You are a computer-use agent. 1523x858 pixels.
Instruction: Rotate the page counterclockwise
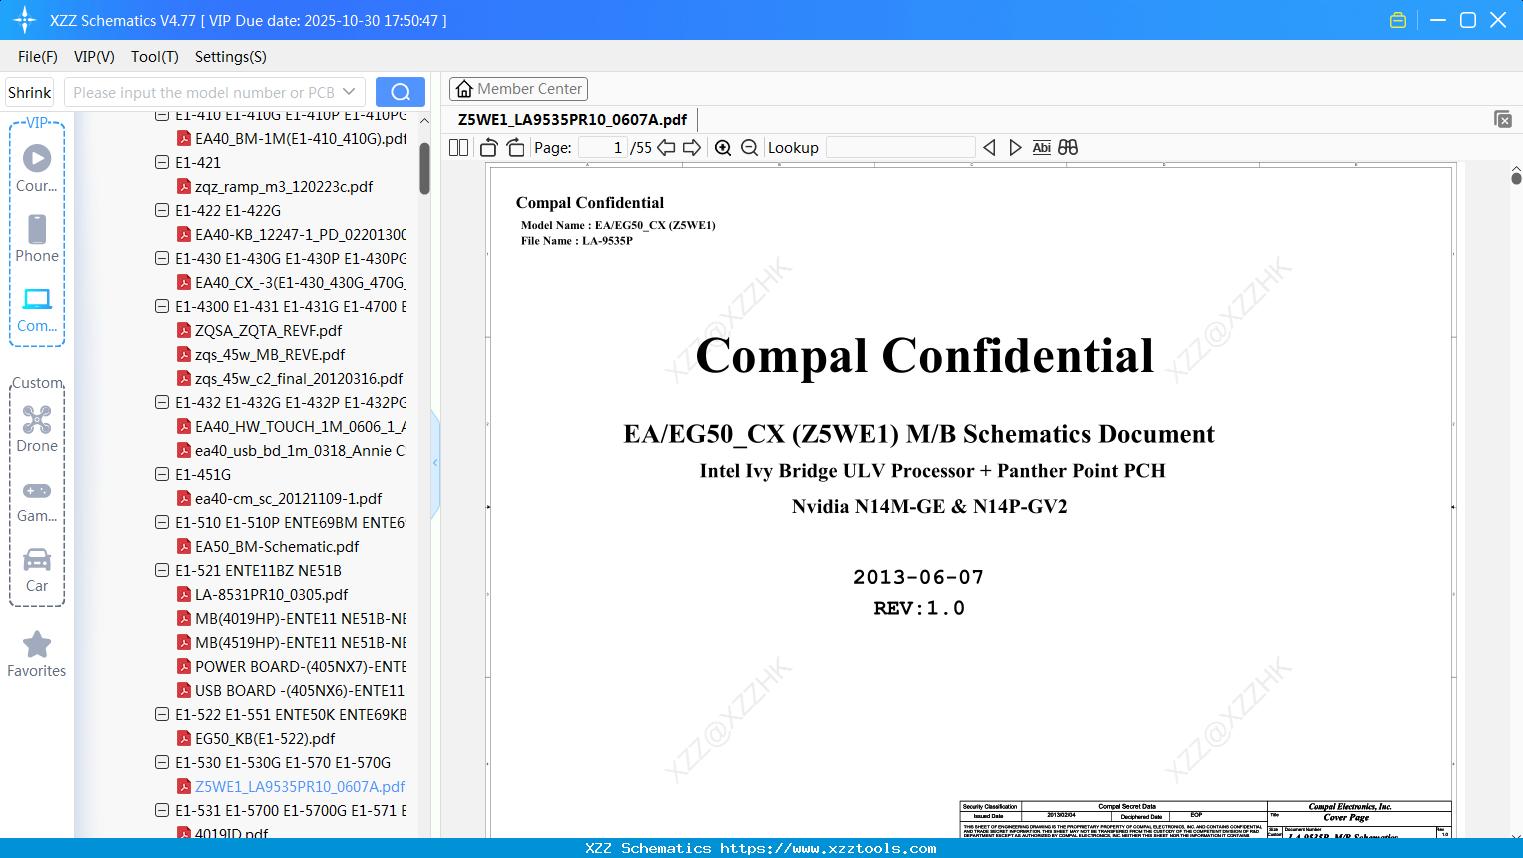(x=489, y=148)
